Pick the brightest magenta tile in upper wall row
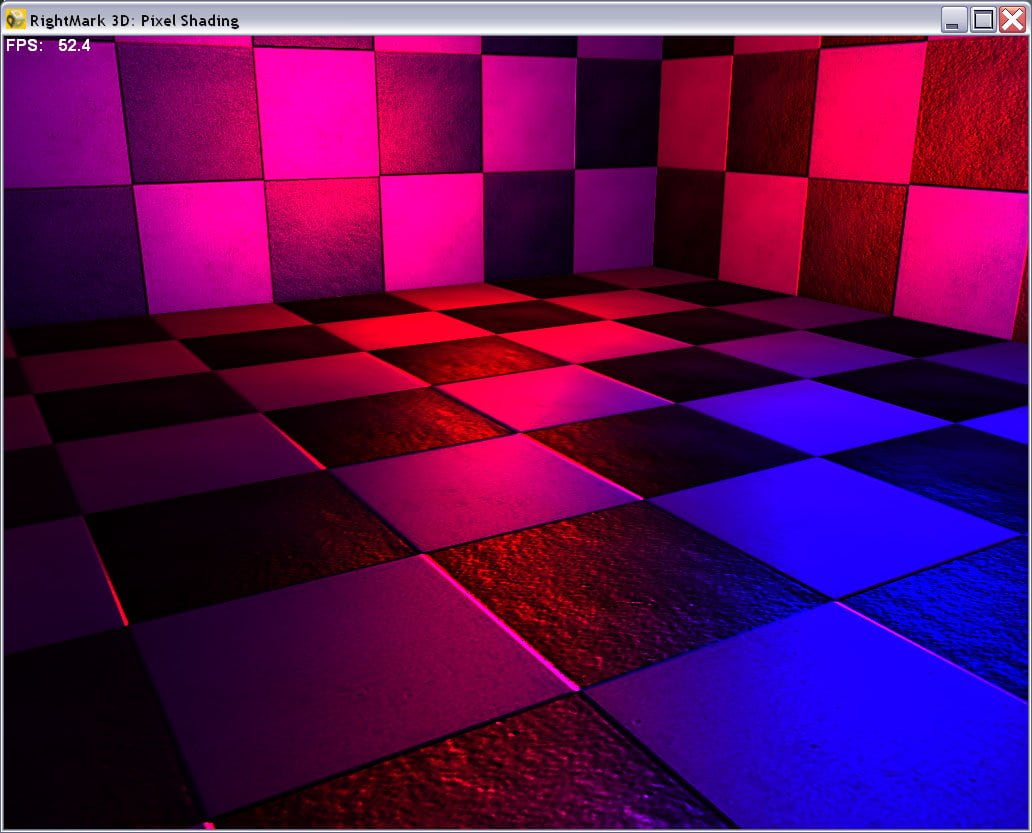 coord(319,113)
